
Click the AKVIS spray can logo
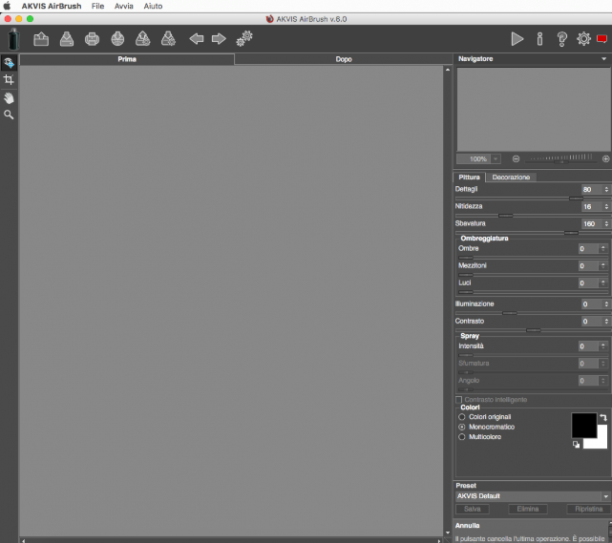(x=14, y=39)
